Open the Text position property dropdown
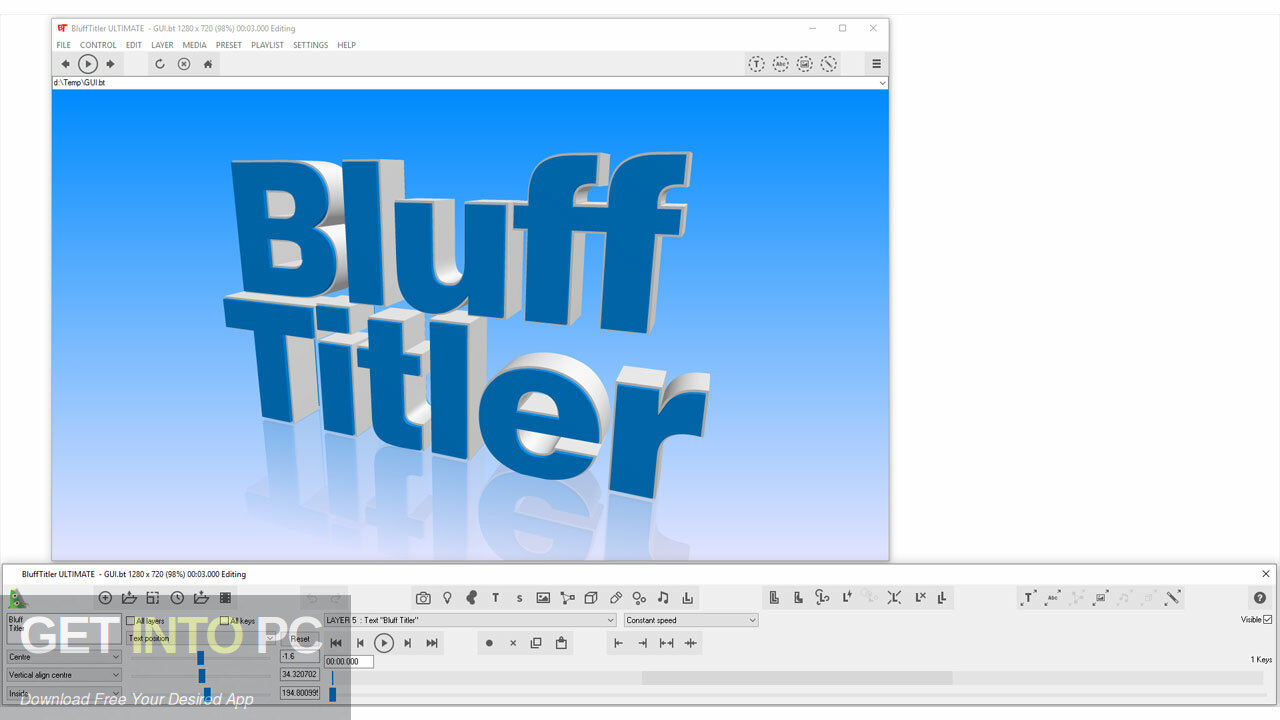The height and width of the screenshot is (720, 1280). click(201, 638)
